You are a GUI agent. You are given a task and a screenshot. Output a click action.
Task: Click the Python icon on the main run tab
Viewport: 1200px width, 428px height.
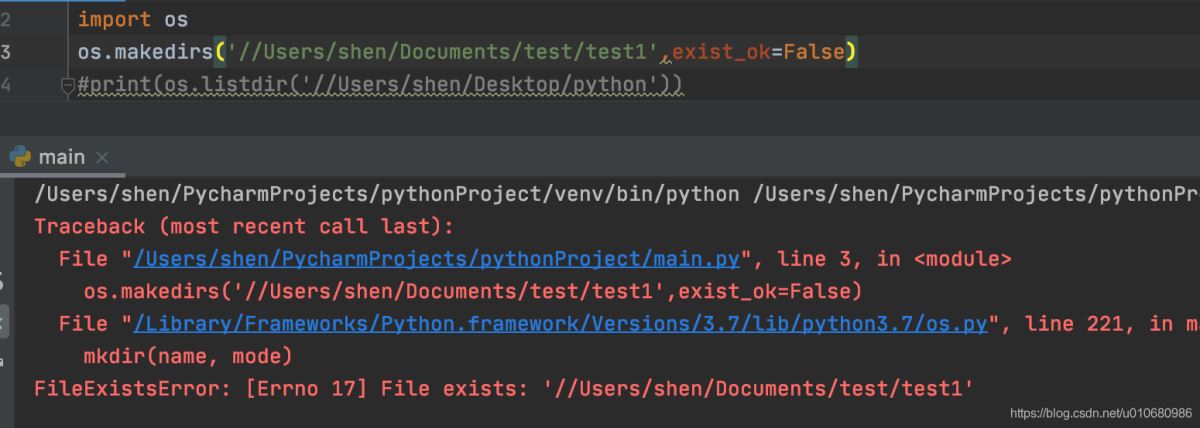coord(20,157)
